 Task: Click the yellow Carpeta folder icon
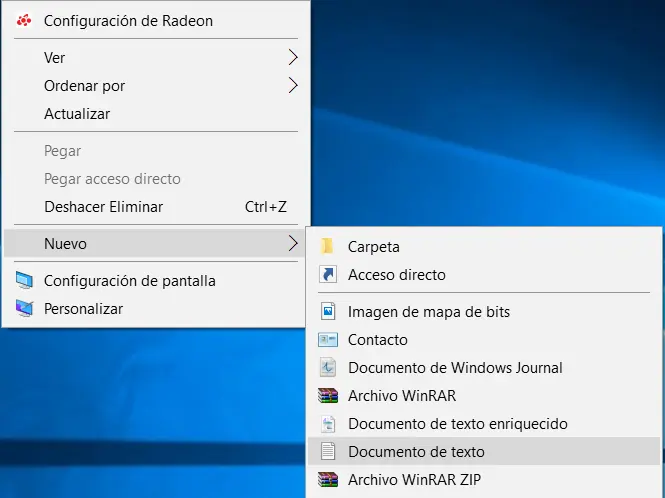pyautogui.click(x=327, y=246)
